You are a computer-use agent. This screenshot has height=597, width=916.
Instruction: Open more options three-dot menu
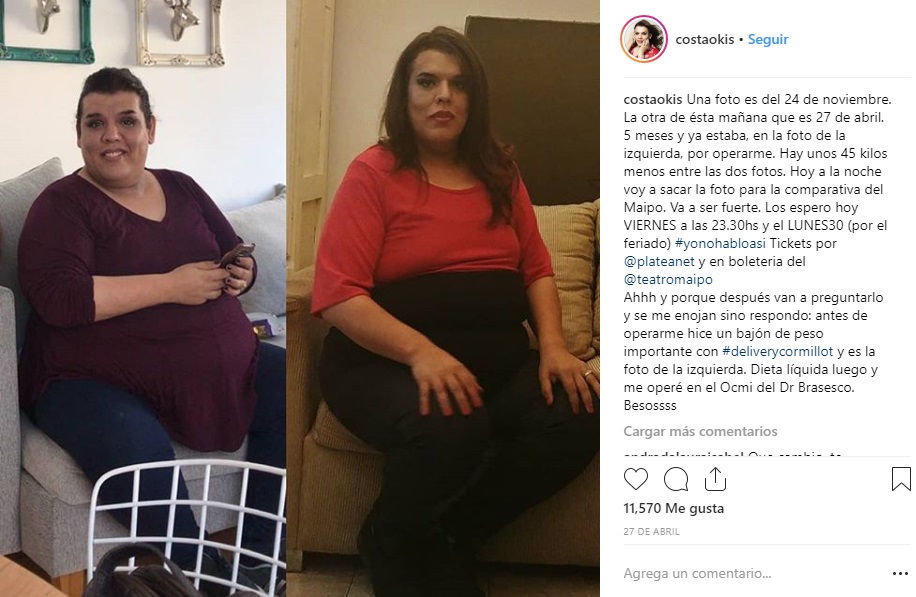tap(900, 574)
